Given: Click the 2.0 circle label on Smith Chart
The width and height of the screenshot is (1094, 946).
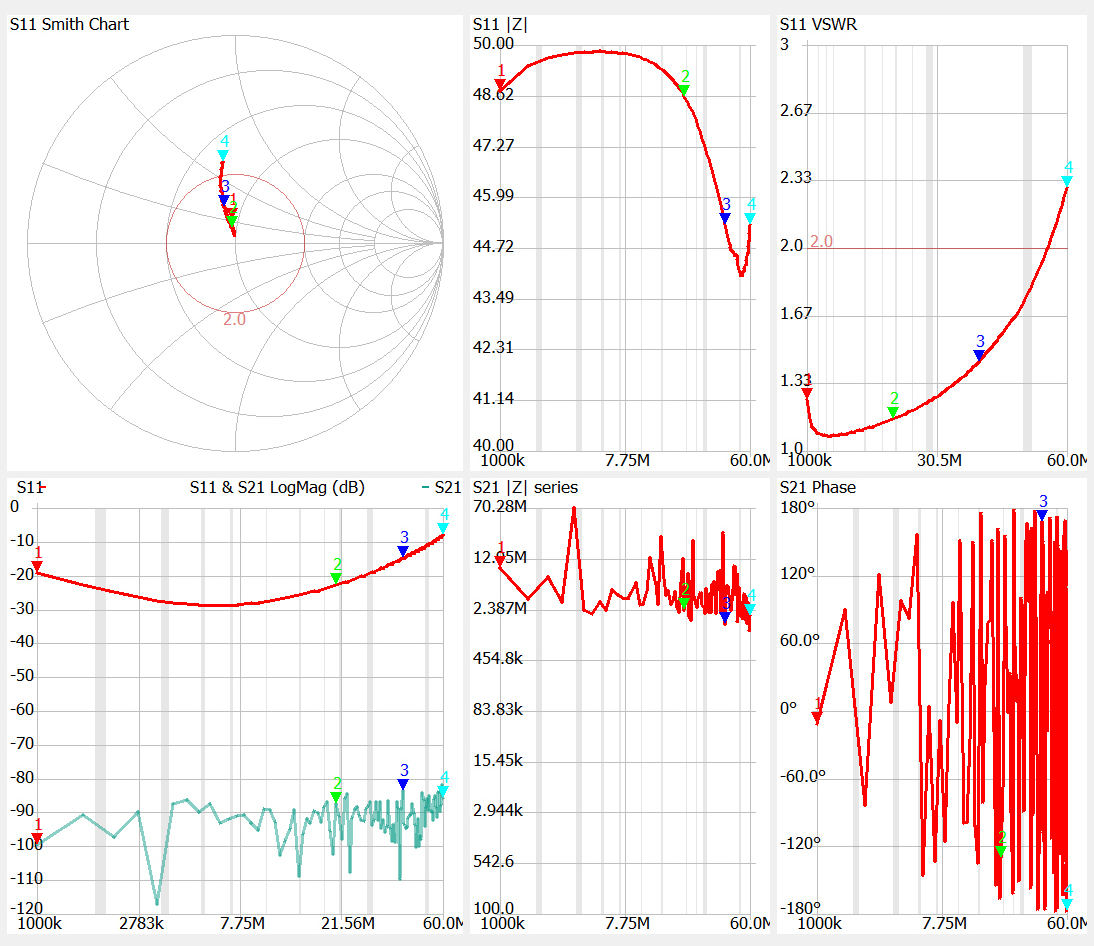Looking at the screenshot, I should click(234, 319).
